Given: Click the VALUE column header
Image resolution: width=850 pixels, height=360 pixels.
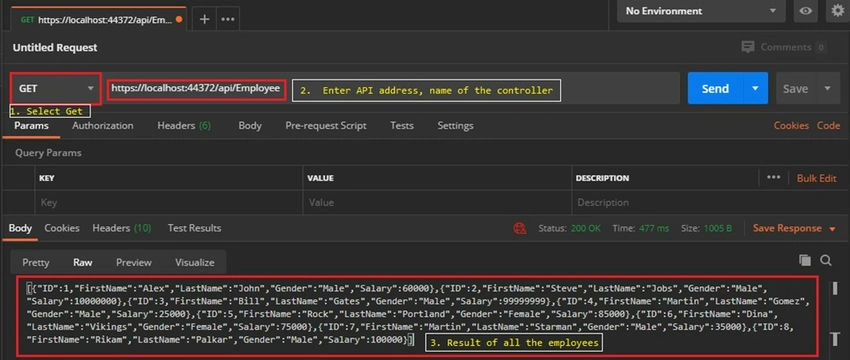Looking at the screenshot, I should pyautogui.click(x=320, y=178).
